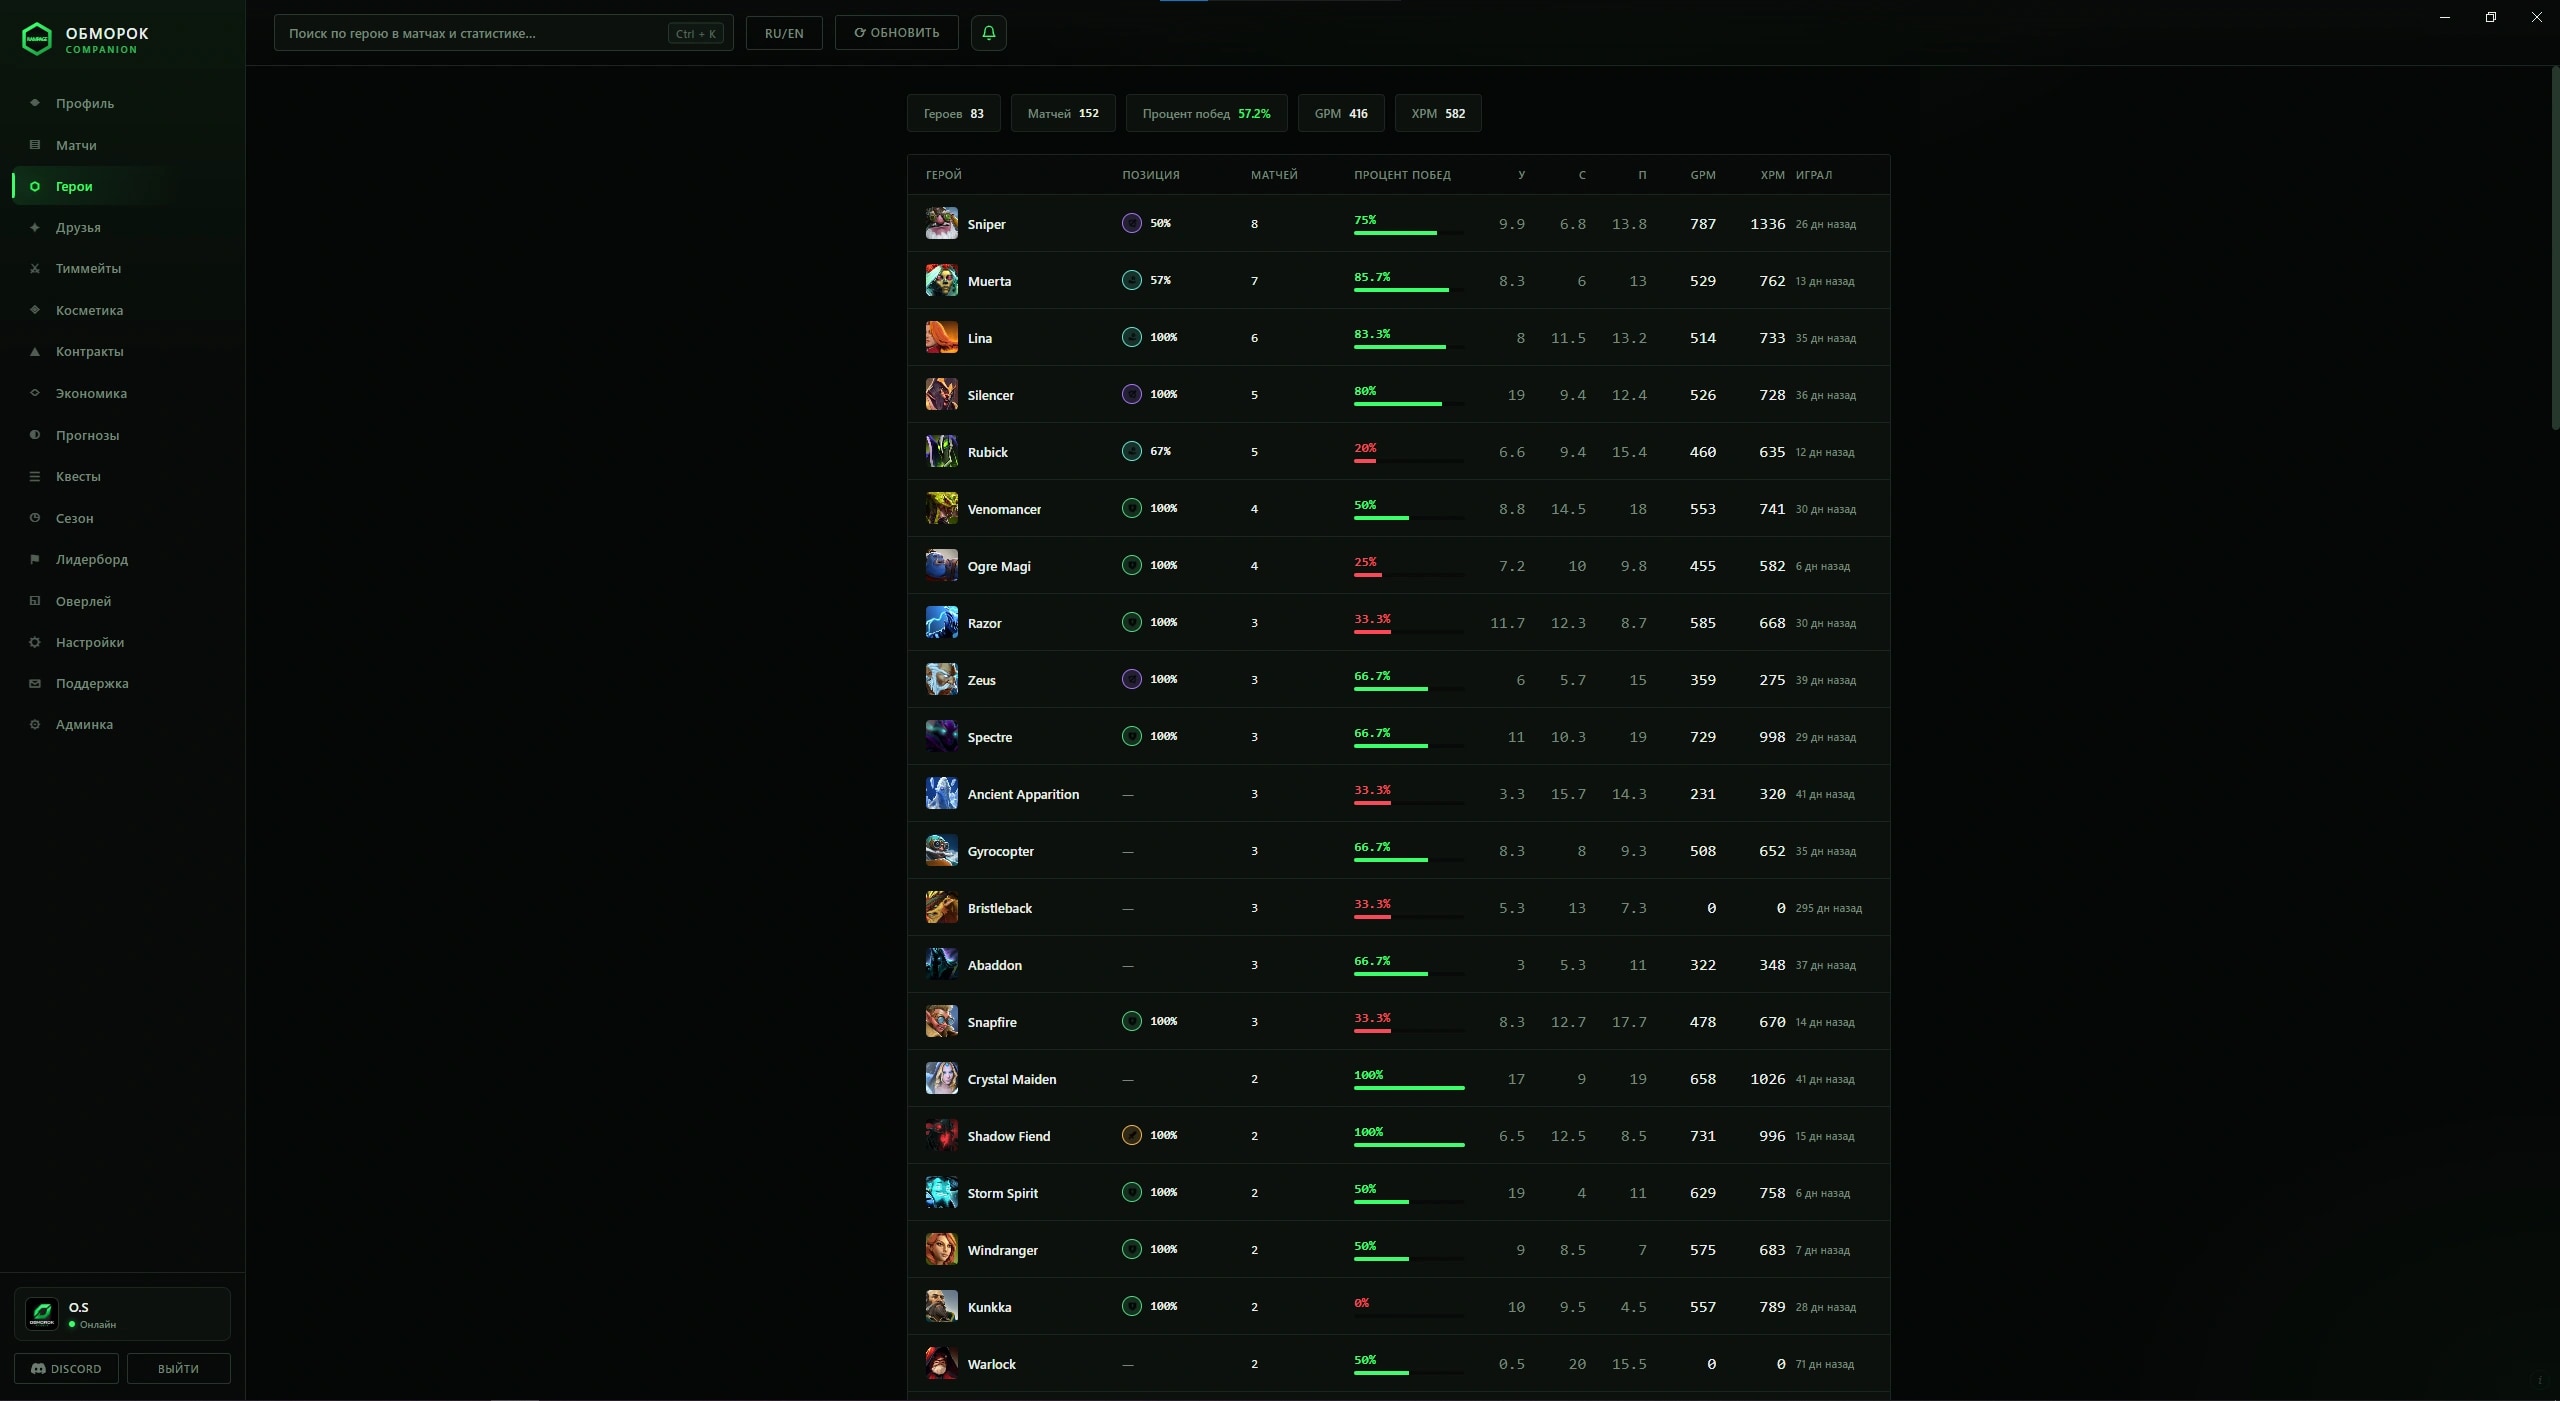This screenshot has width=2560, height=1401.
Task: Click the vertical page scrollbar
Action: point(2554,250)
